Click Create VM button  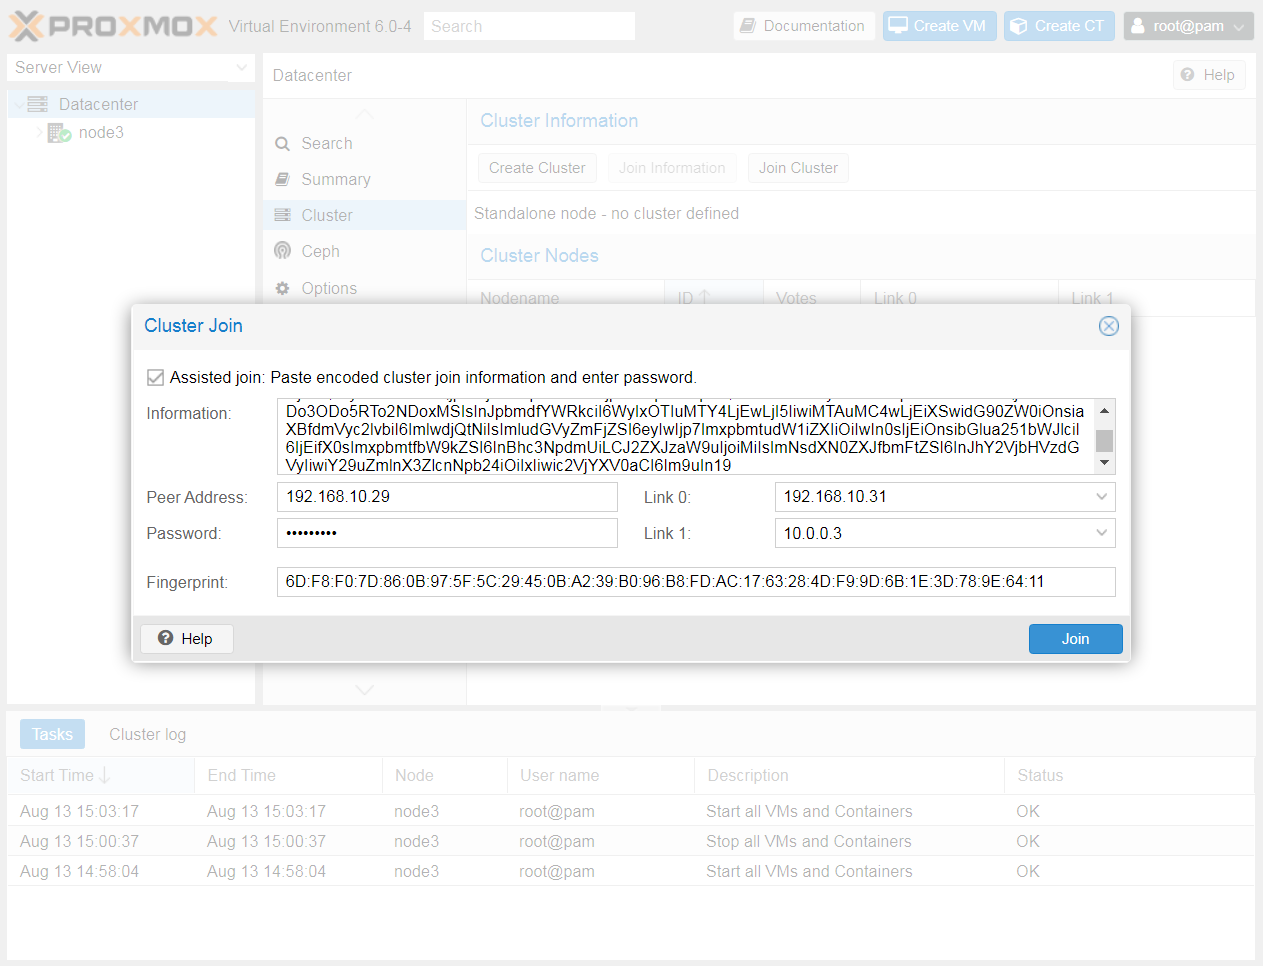(939, 26)
